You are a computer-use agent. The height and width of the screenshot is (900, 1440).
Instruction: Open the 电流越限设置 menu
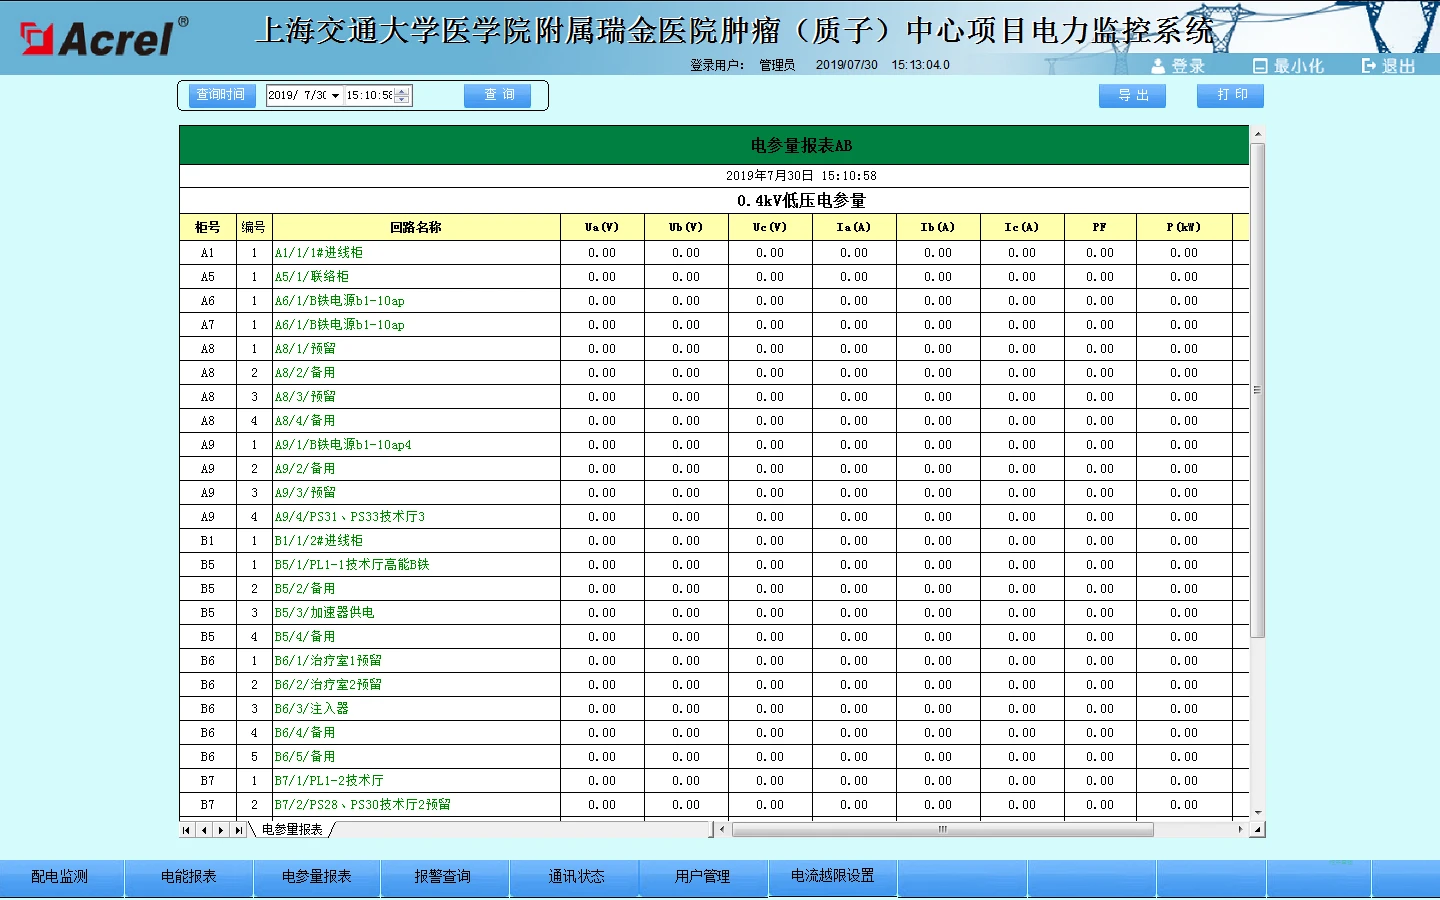(x=832, y=876)
